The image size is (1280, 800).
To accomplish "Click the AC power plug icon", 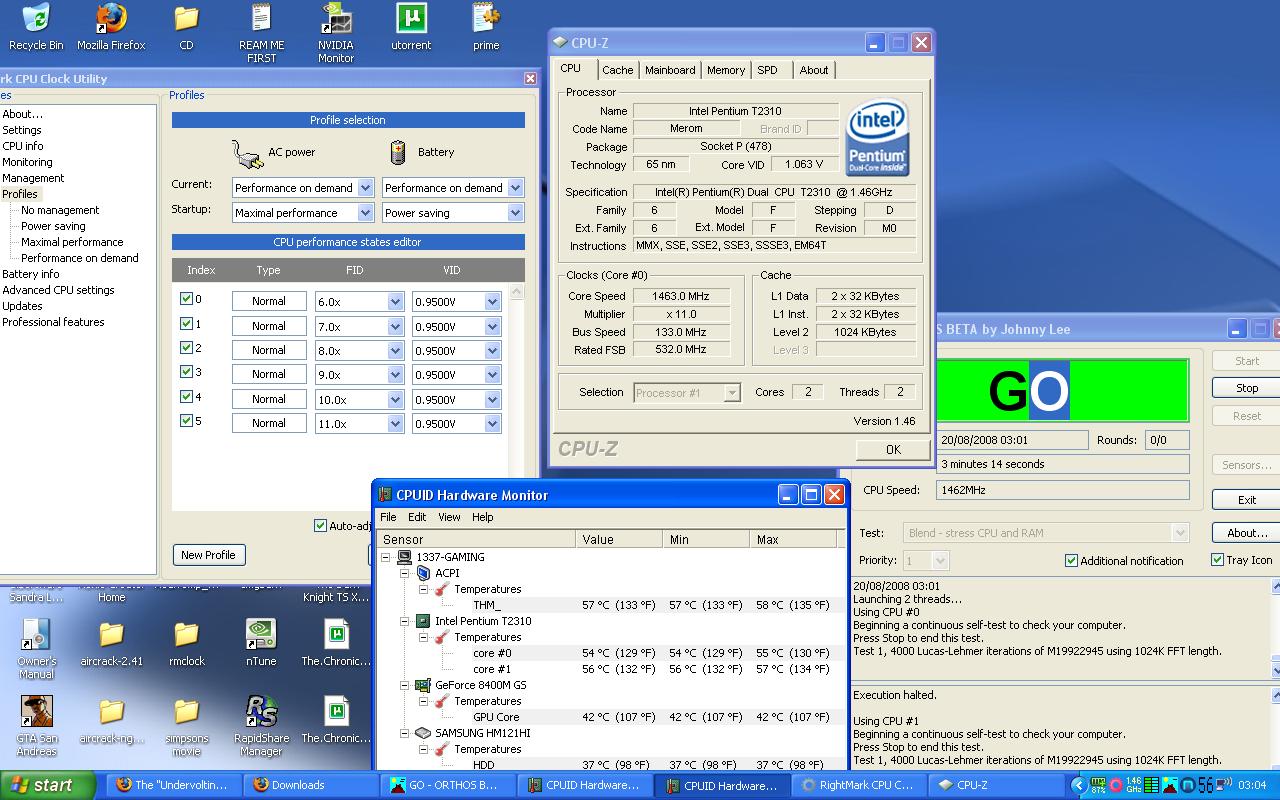I will 247,153.
